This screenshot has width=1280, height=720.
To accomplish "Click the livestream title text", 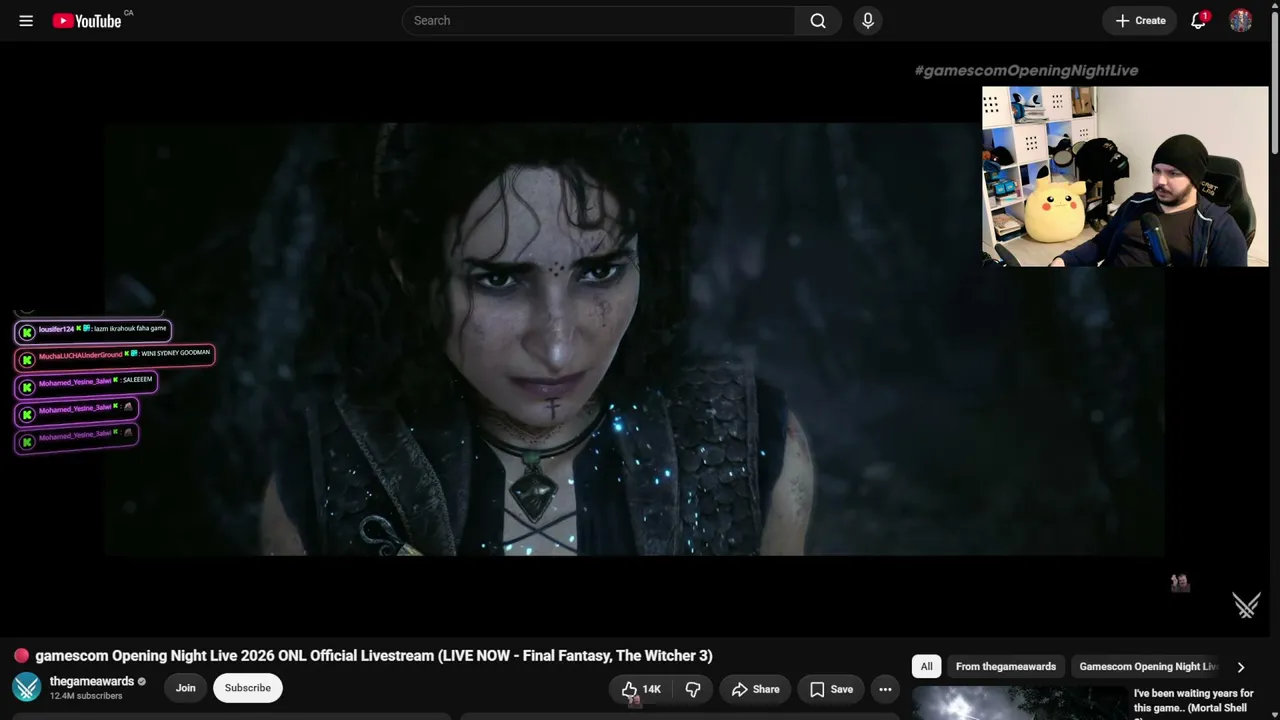I will [x=374, y=656].
